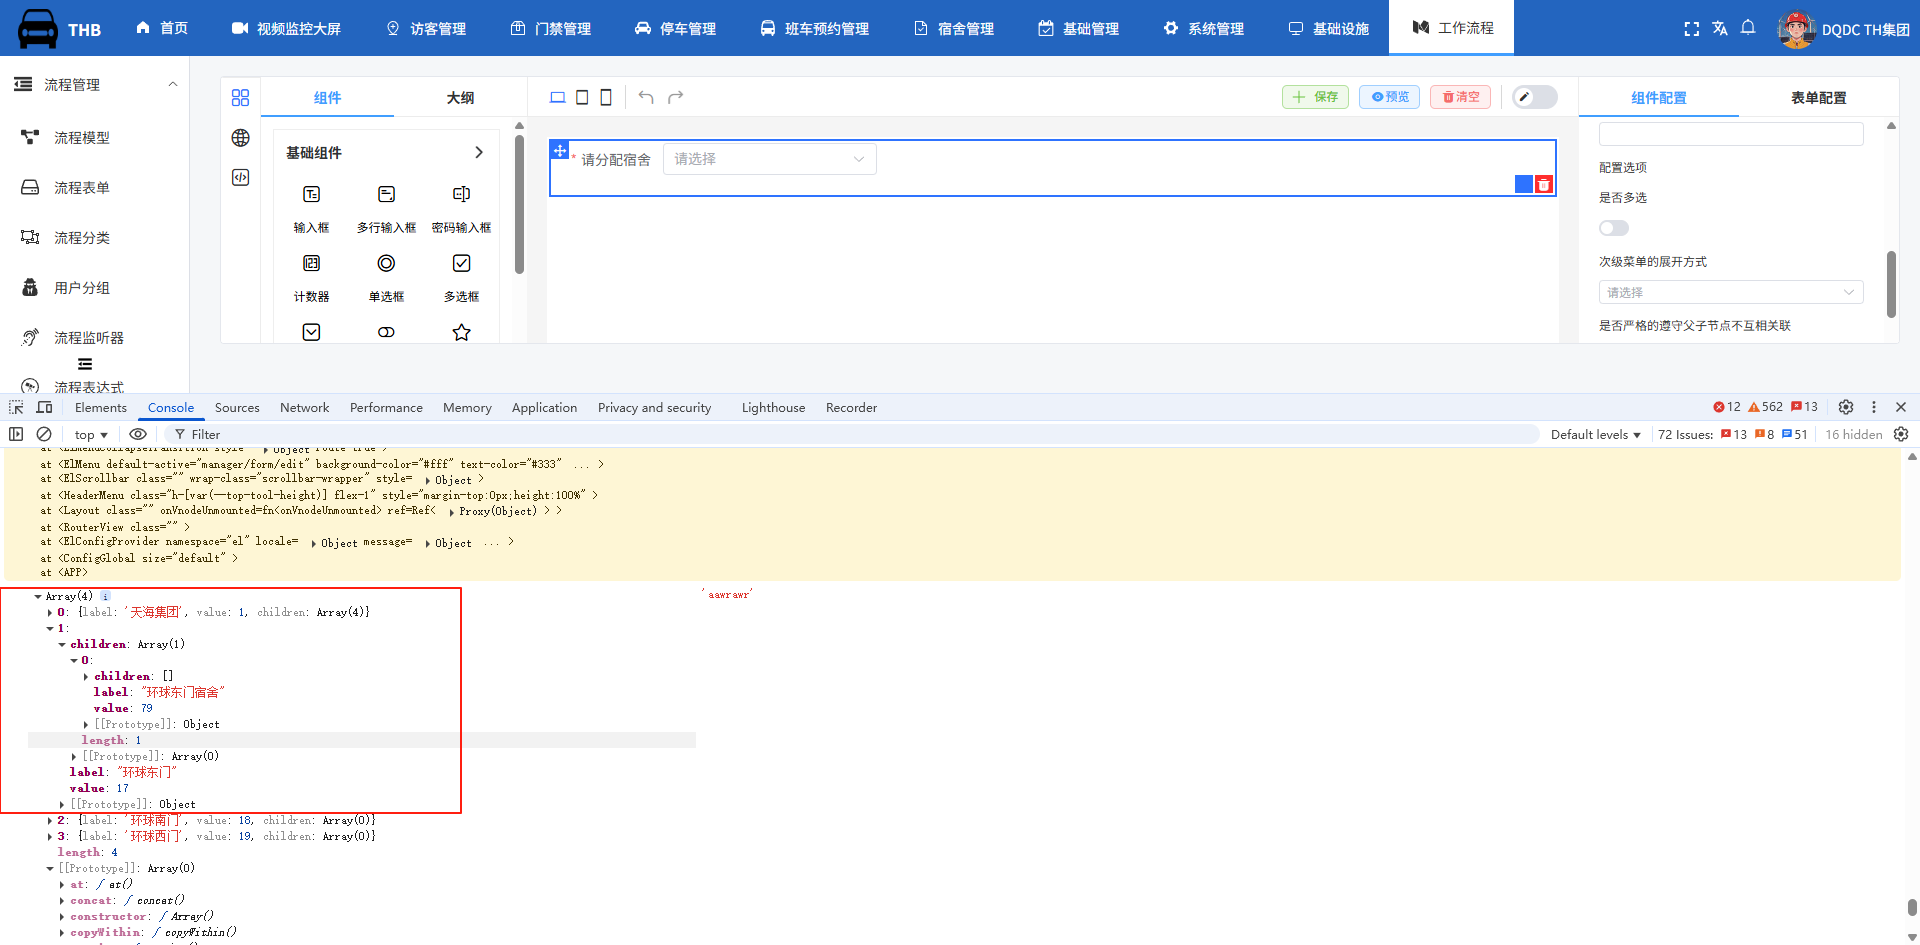This screenshot has width=1920, height=945.
Task: Collapse the Array(4) console entry
Action: 38,596
